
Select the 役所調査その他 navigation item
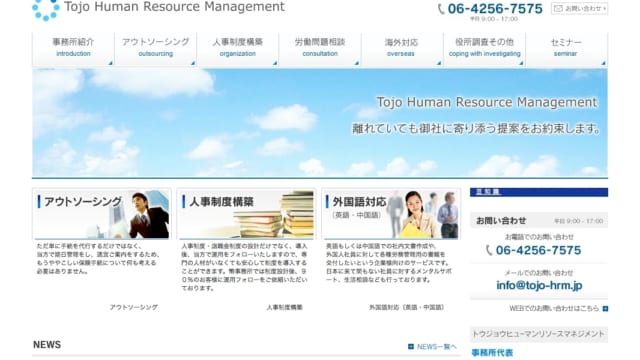[x=484, y=50]
